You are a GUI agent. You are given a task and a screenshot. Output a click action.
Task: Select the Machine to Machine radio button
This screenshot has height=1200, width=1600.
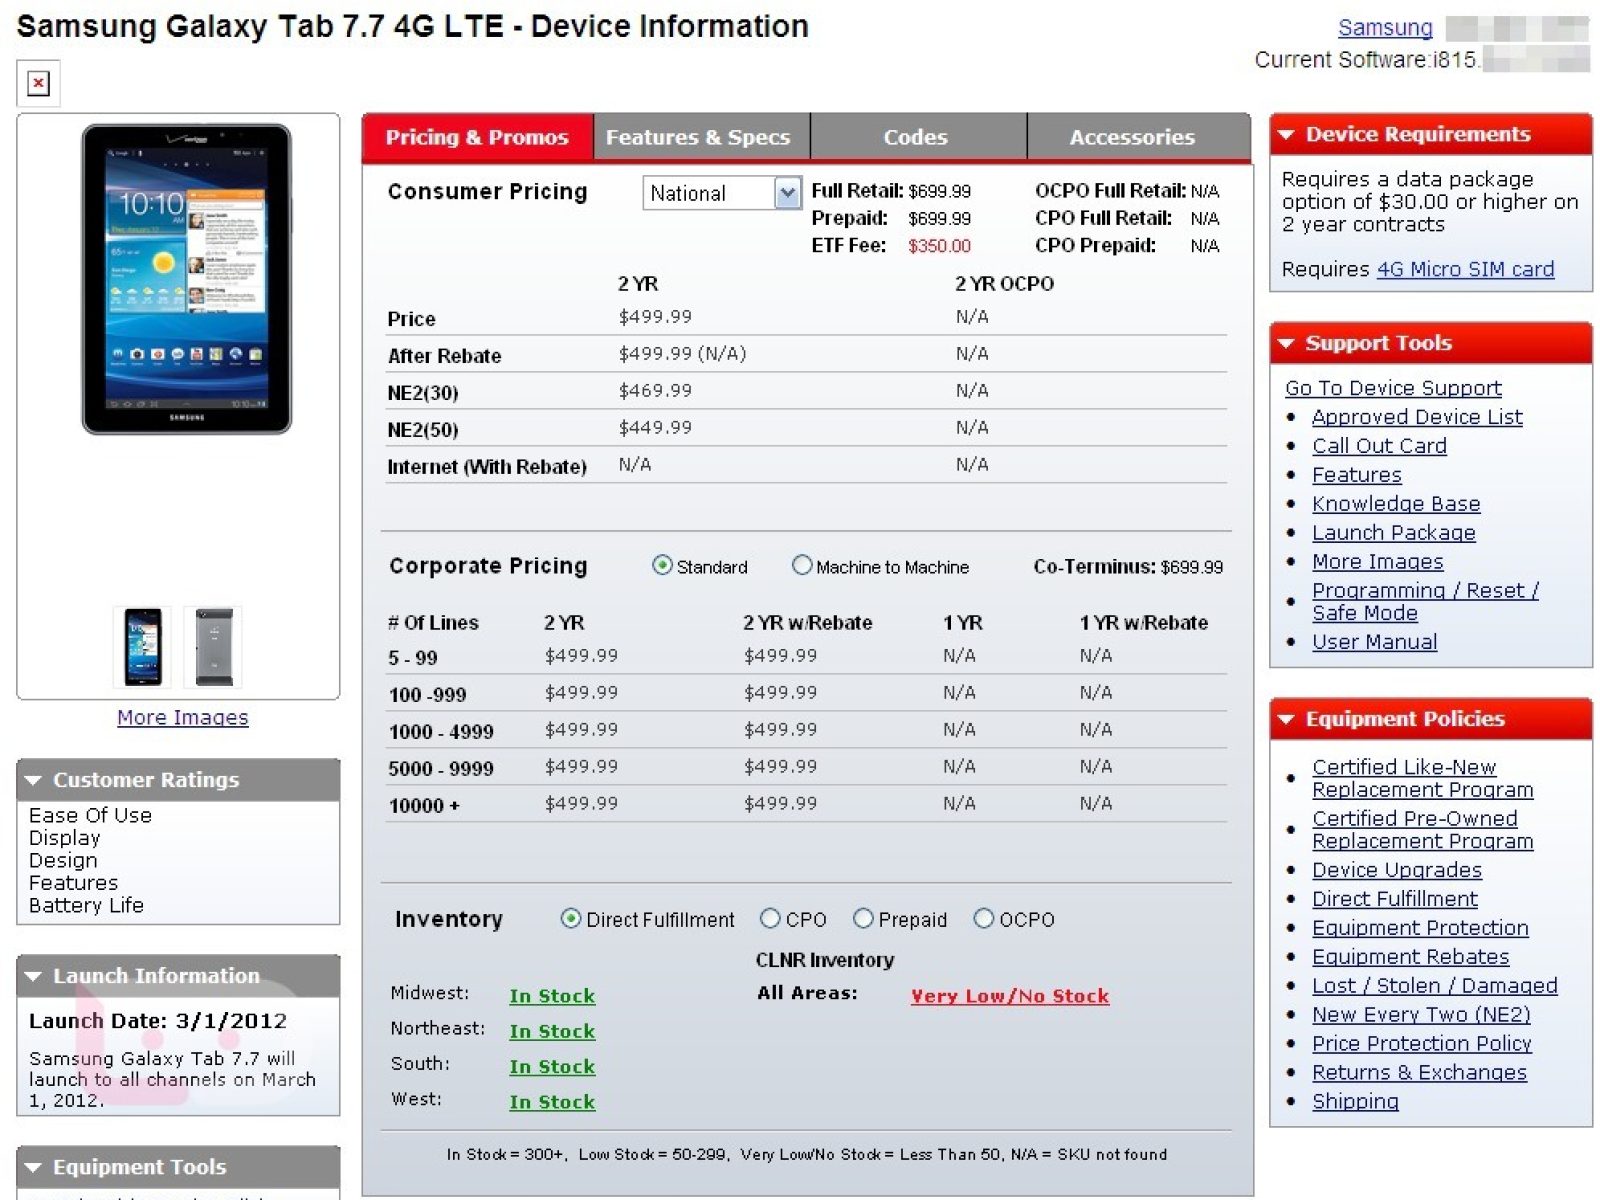[x=802, y=566]
